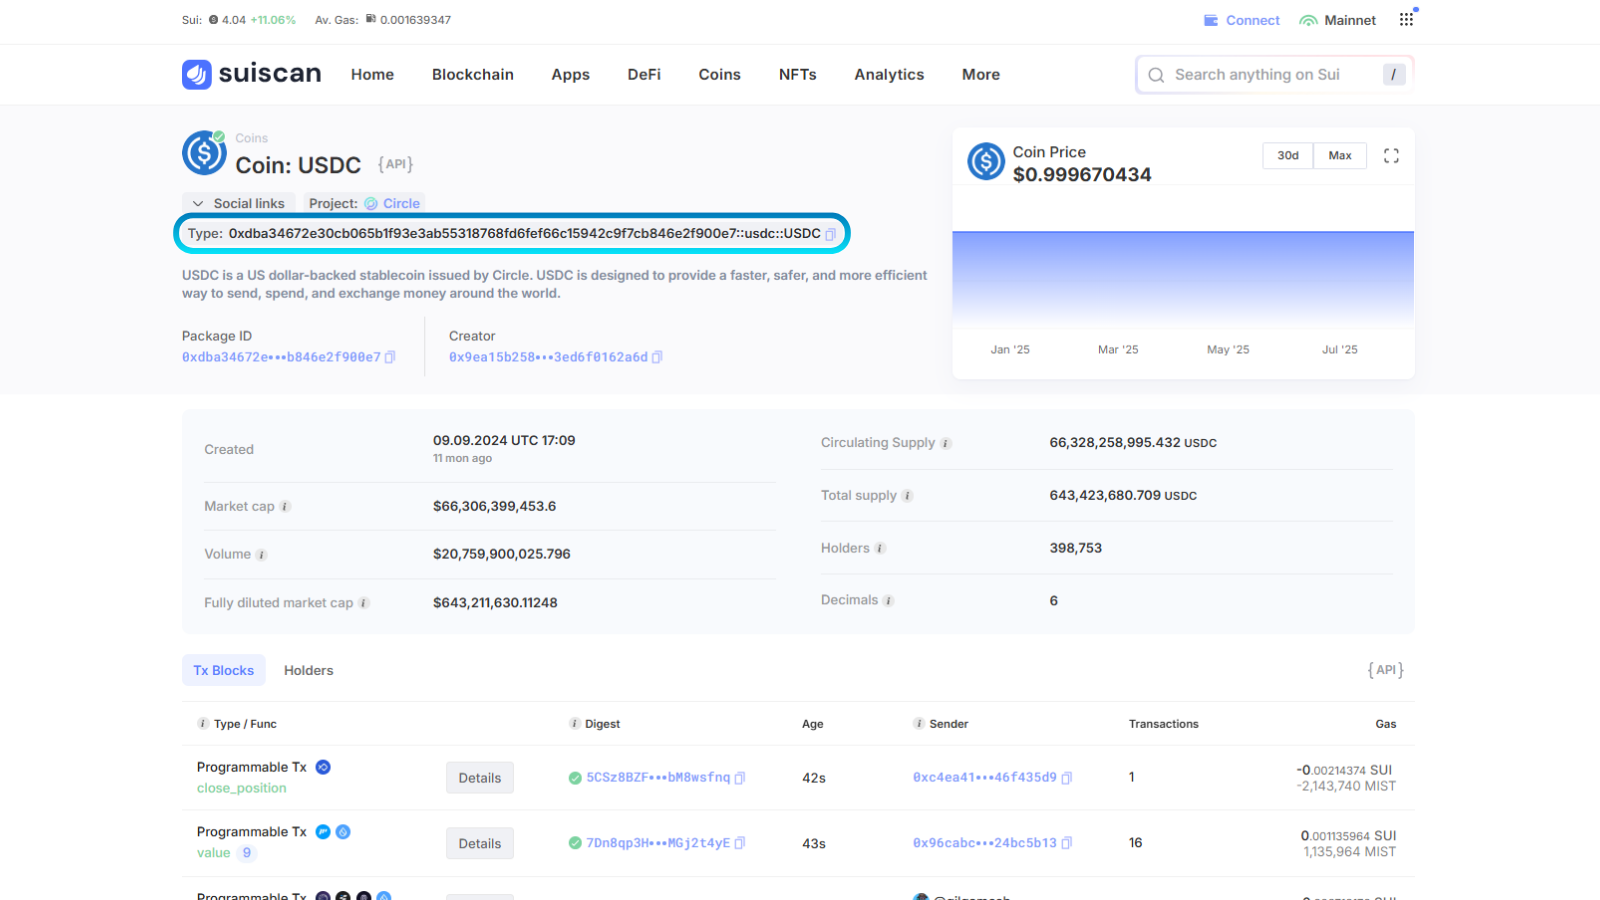Show Market cap info tooltip
Image resolution: width=1600 pixels, height=900 pixels.
pyautogui.click(x=285, y=507)
